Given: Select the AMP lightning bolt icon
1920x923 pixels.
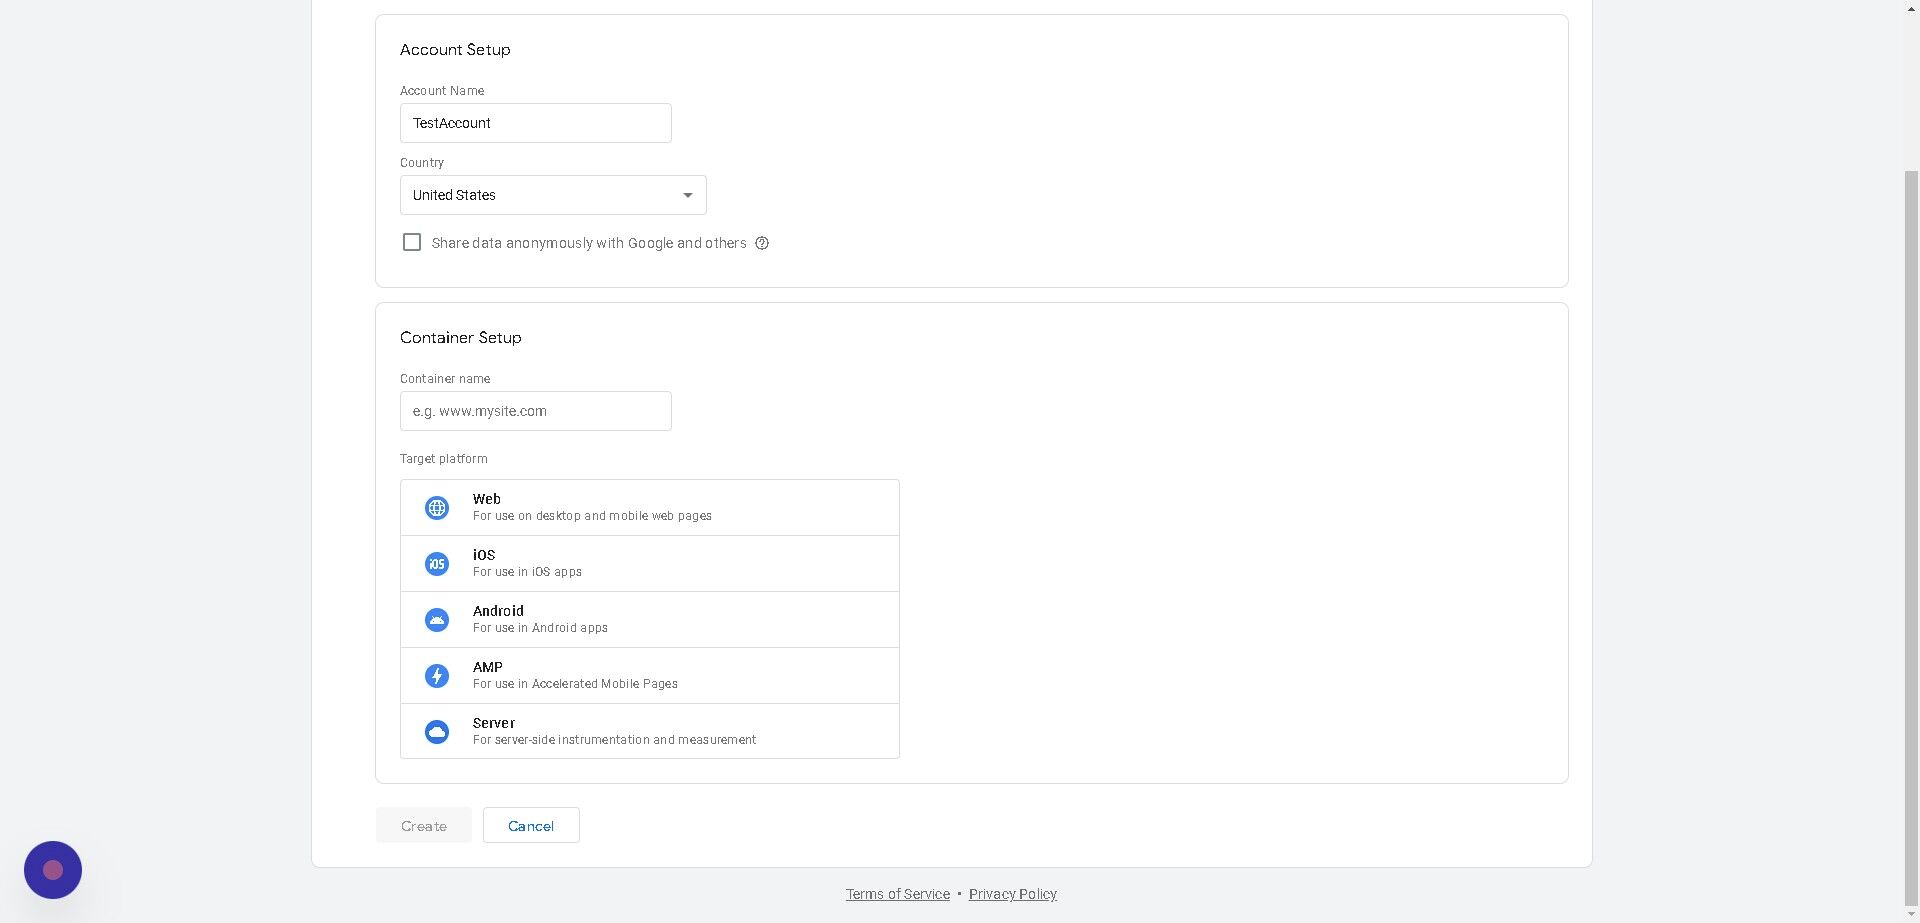Looking at the screenshot, I should tap(437, 676).
